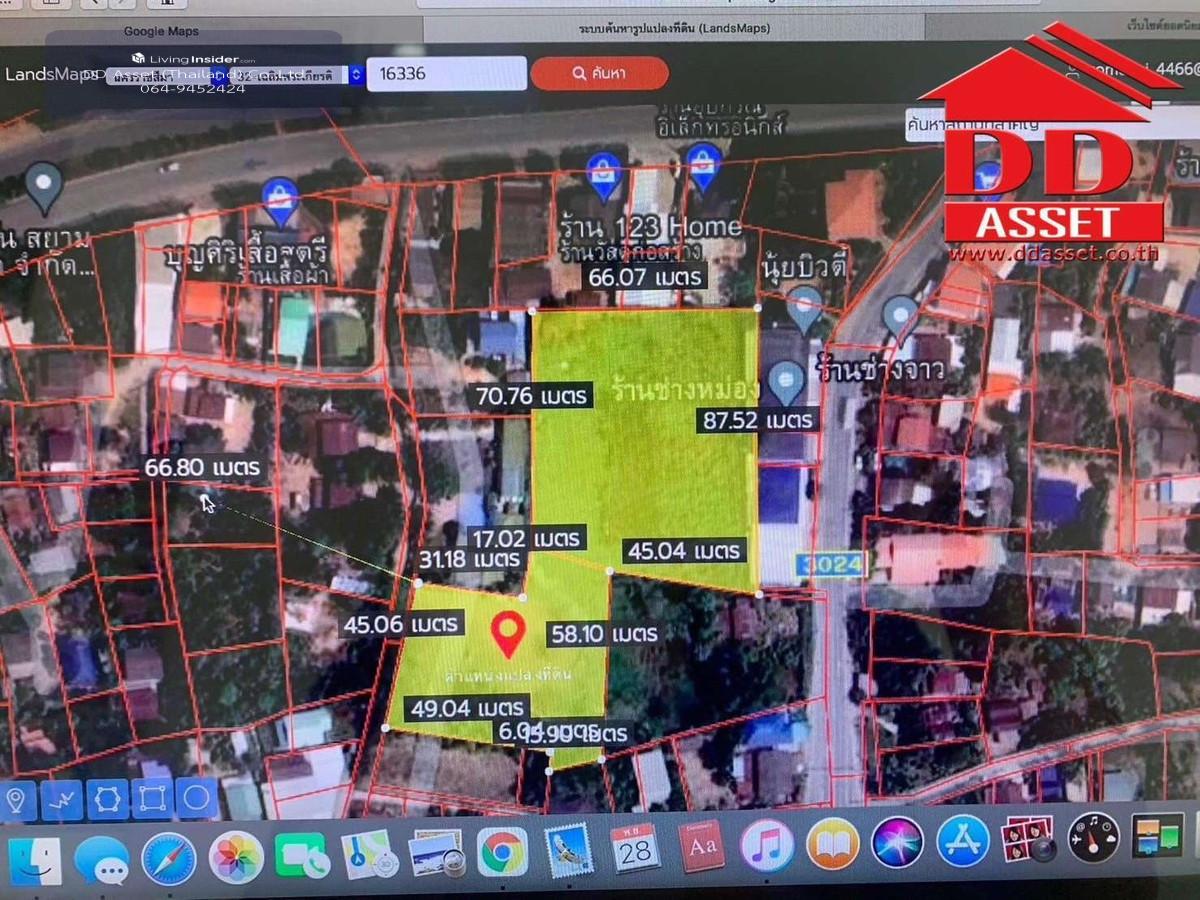Click the red ค้นหา search button
Image resolution: width=1200 pixels, height=900 pixels.
[x=599, y=73]
